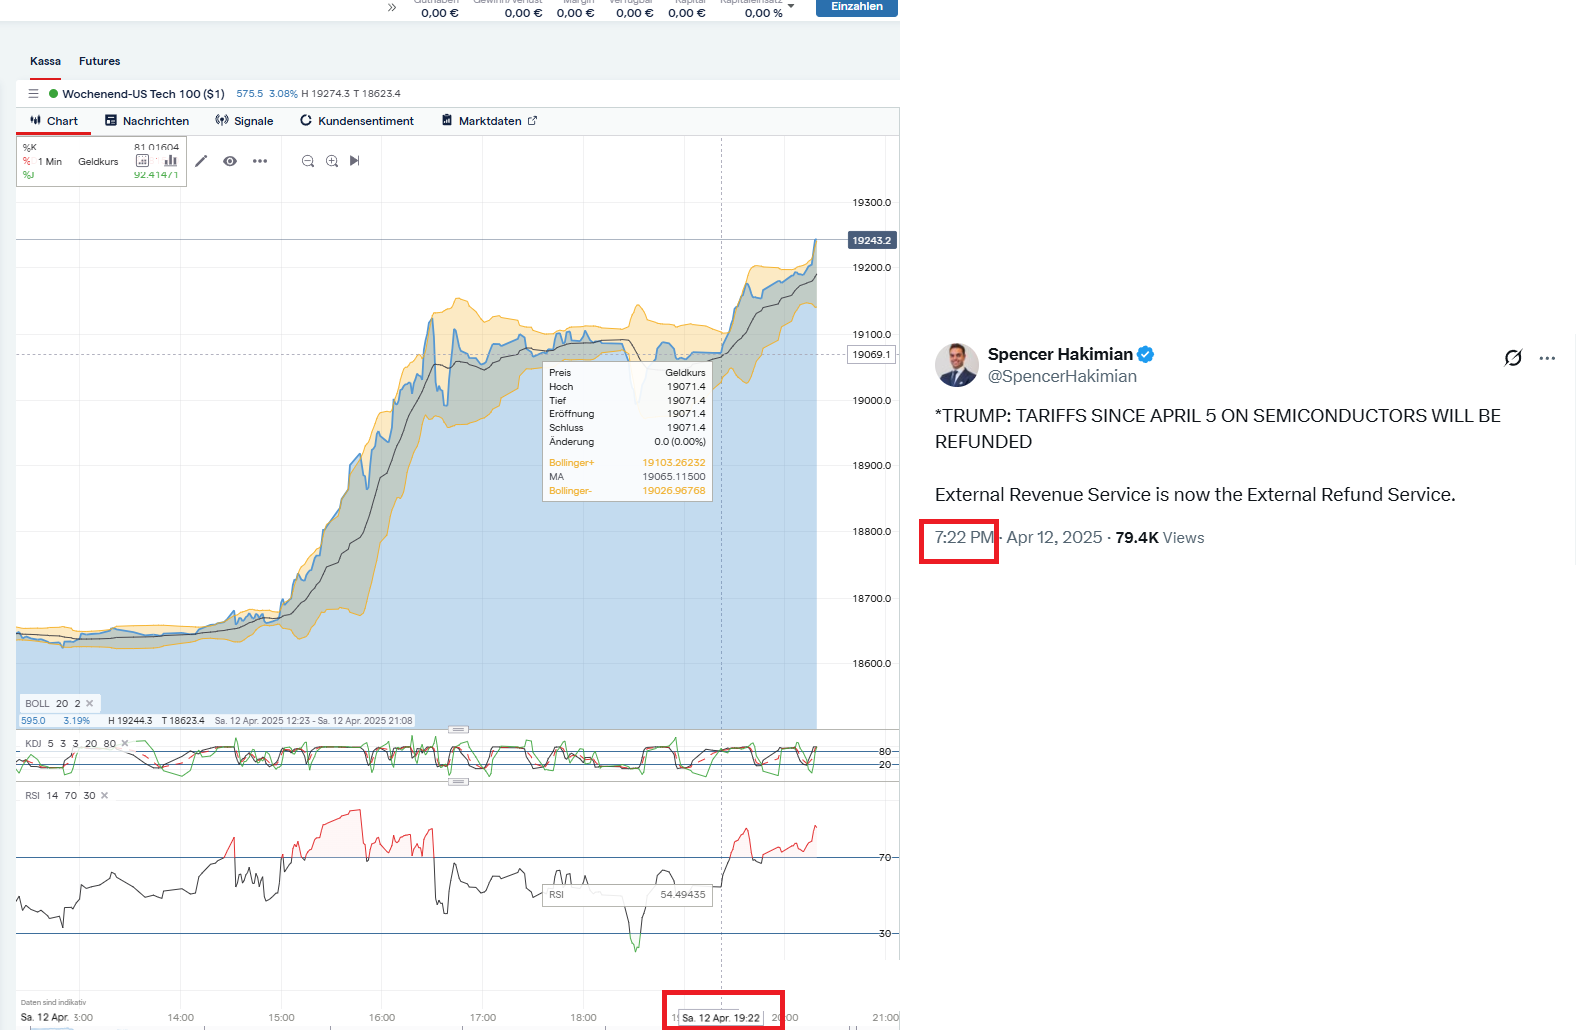Click the Grok slash icon on tweet
This screenshot has height=1030, width=1582.
coord(1513,358)
